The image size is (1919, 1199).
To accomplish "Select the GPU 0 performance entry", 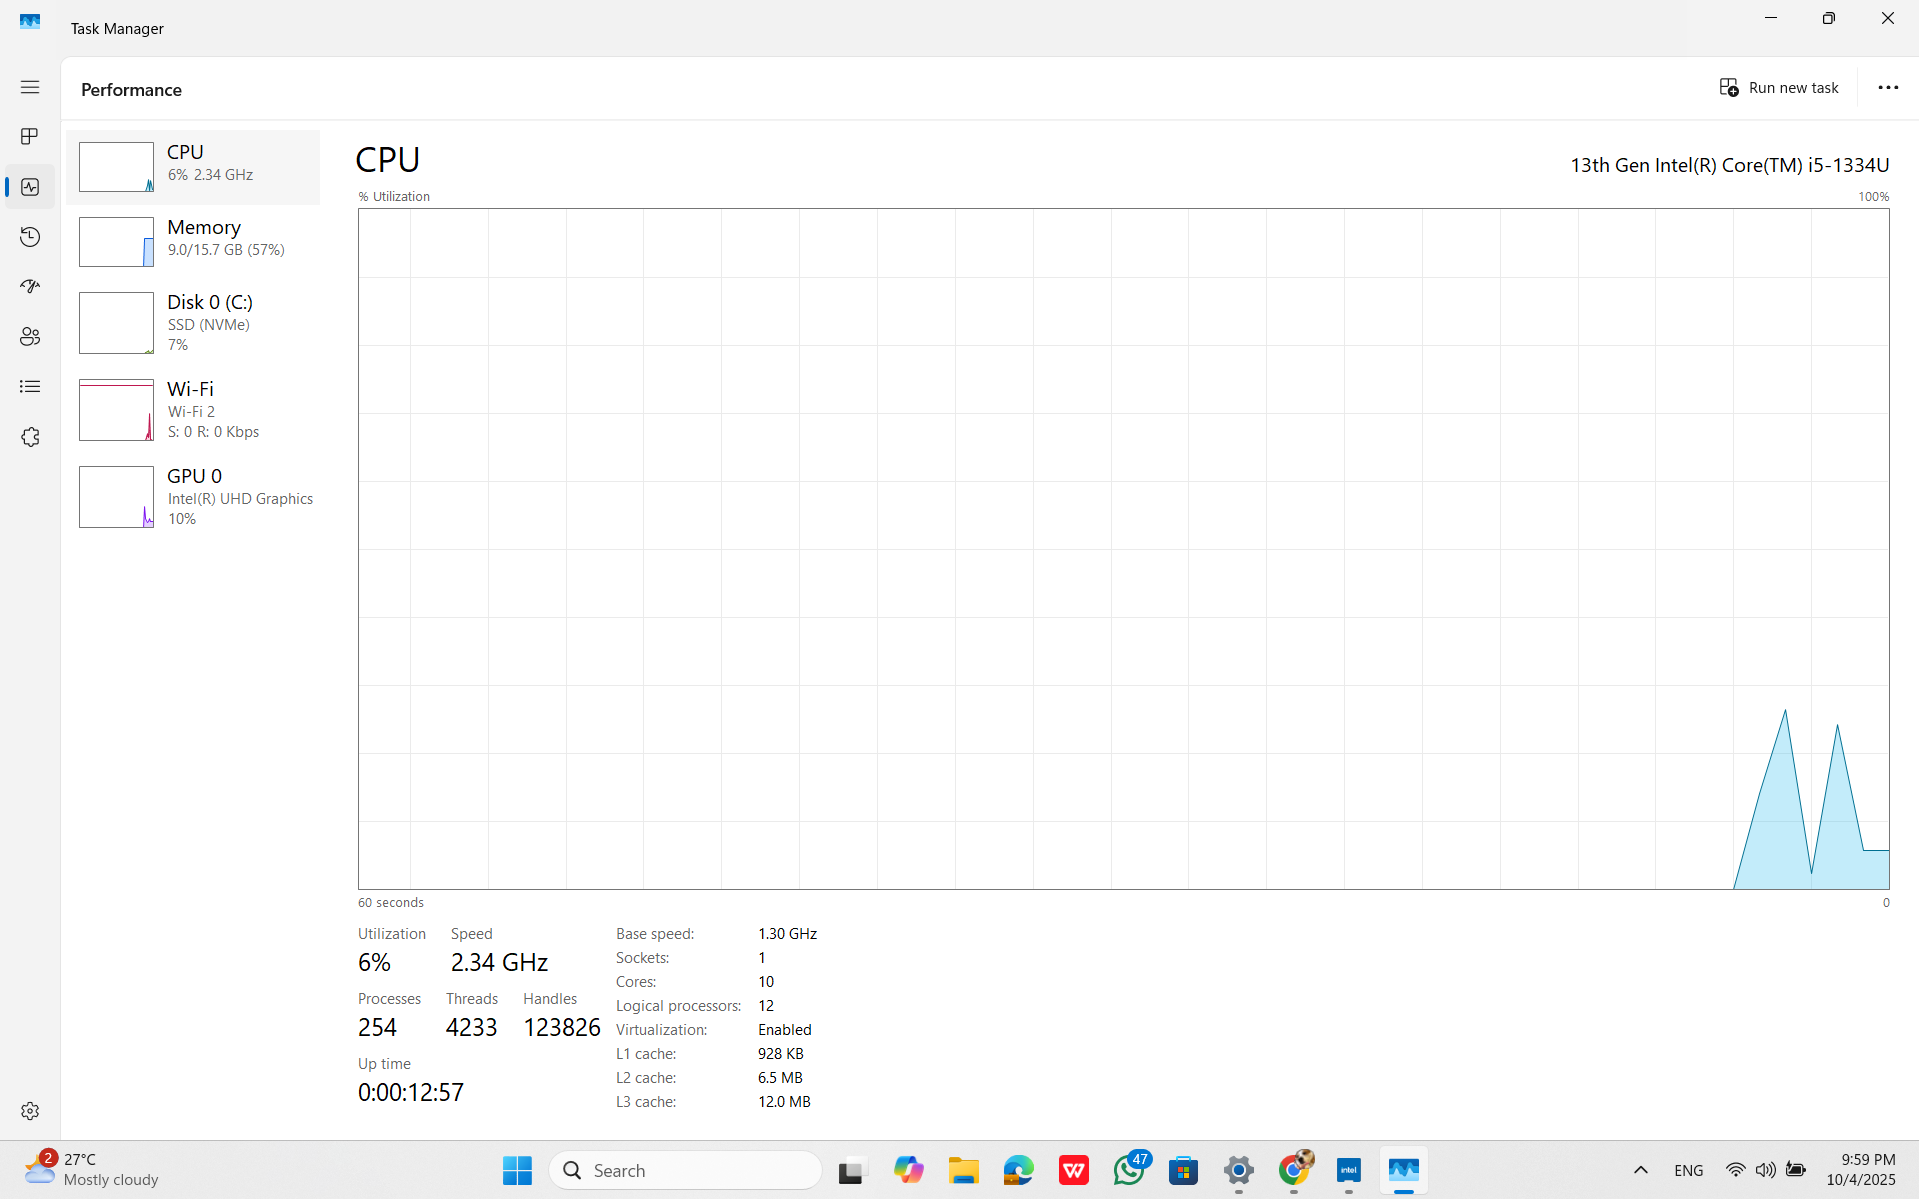I will 193,497.
